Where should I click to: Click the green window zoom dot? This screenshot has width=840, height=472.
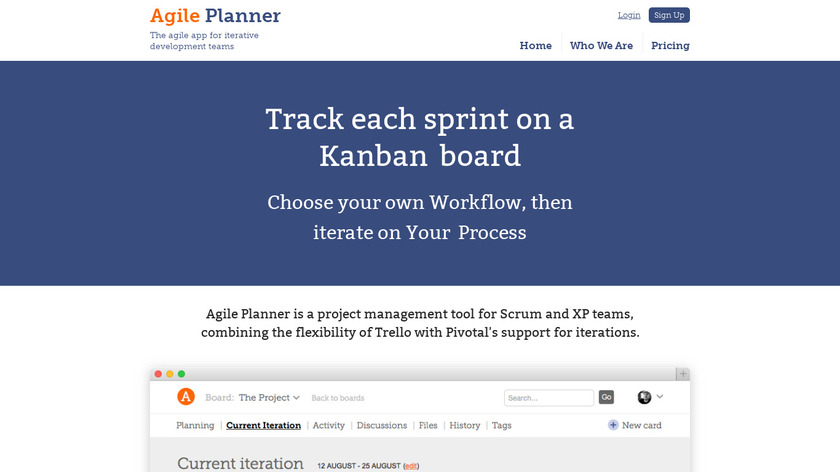[181, 374]
